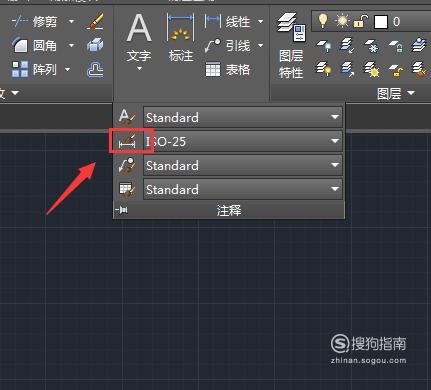Toggle the layer lock padlock icon

coord(361,21)
